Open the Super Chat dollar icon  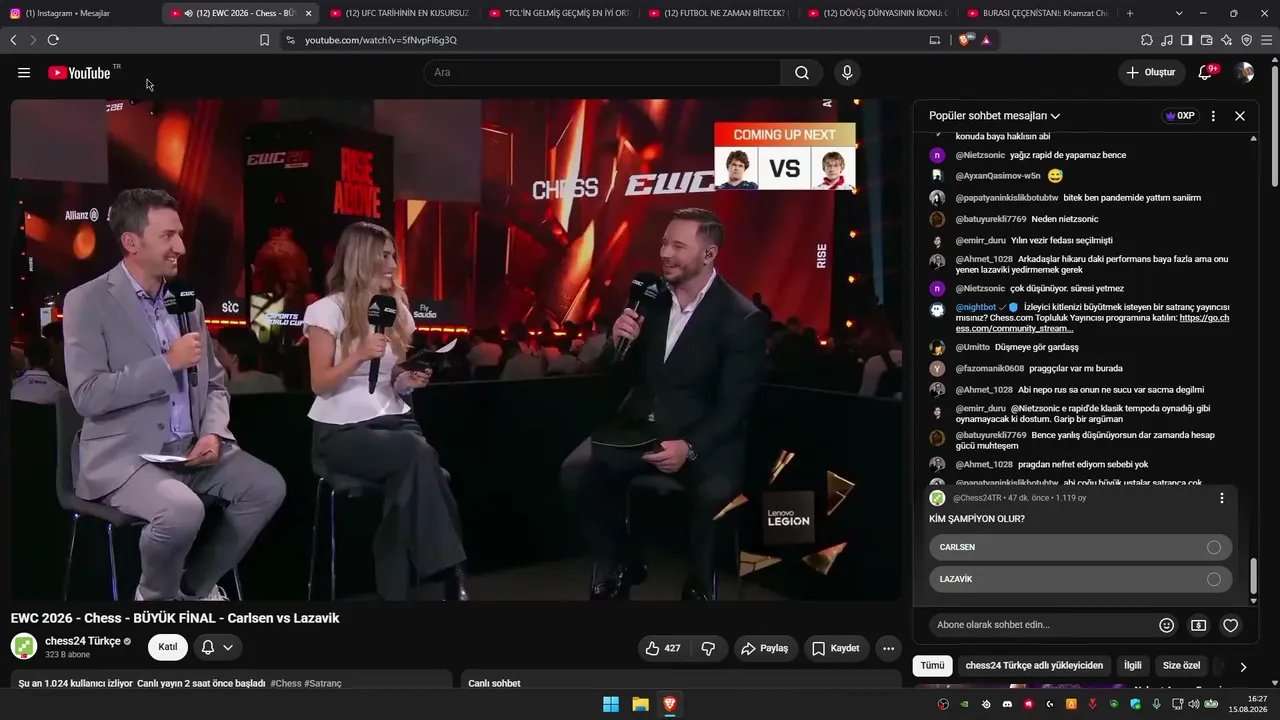1198,625
